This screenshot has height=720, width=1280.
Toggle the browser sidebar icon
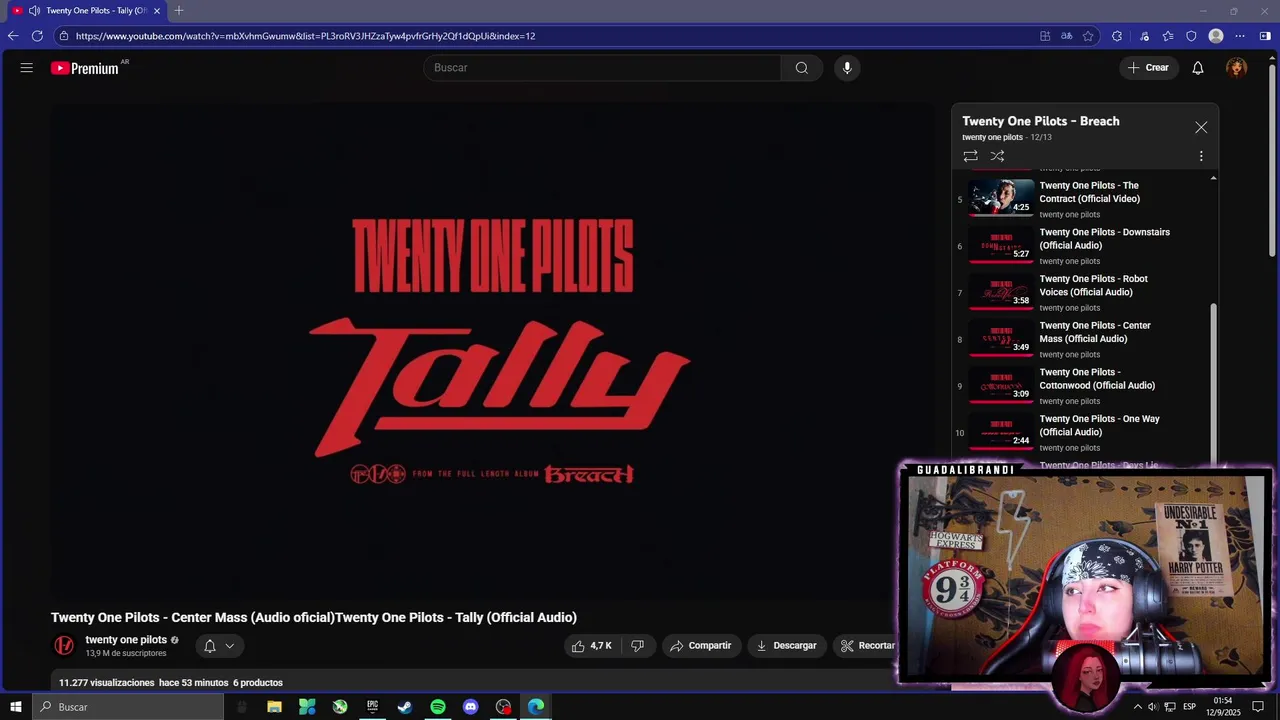pyautogui.click(x=1265, y=36)
